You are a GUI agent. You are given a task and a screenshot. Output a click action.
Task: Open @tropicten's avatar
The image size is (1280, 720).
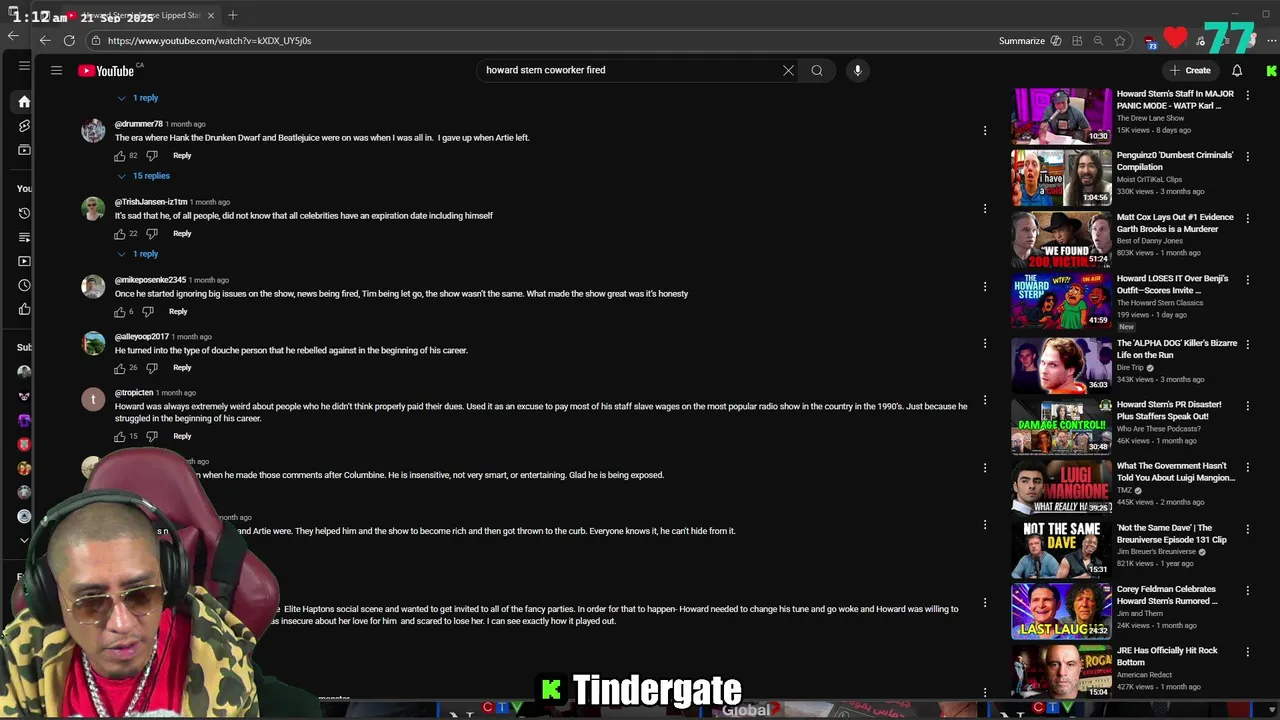click(x=93, y=400)
